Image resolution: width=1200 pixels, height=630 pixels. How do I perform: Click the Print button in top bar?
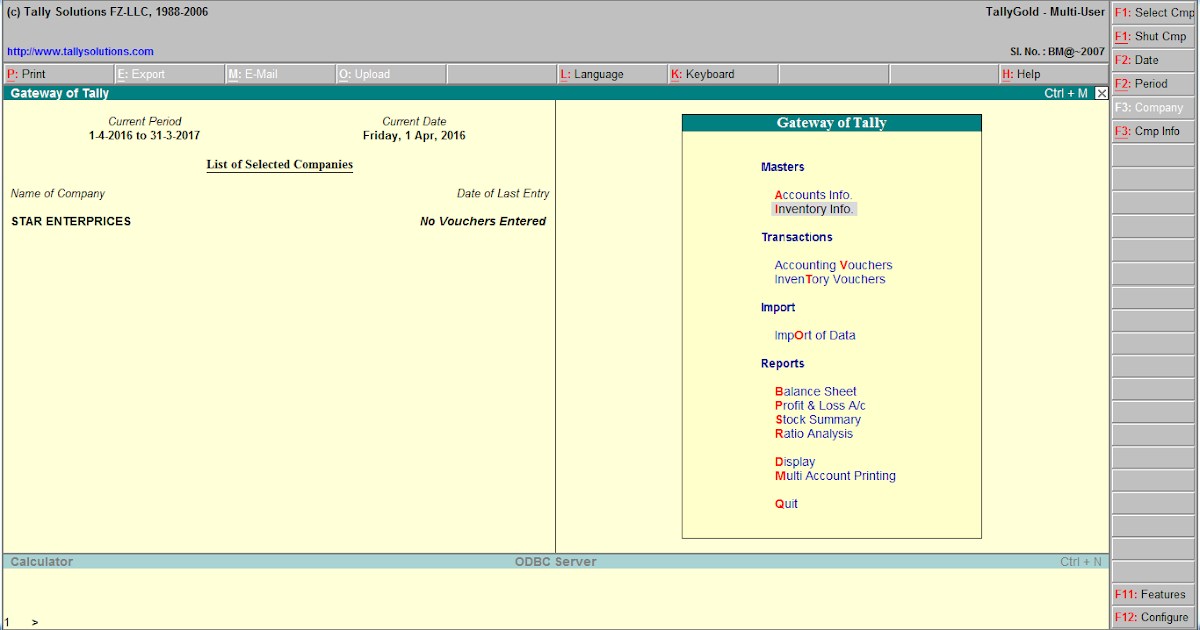click(57, 74)
